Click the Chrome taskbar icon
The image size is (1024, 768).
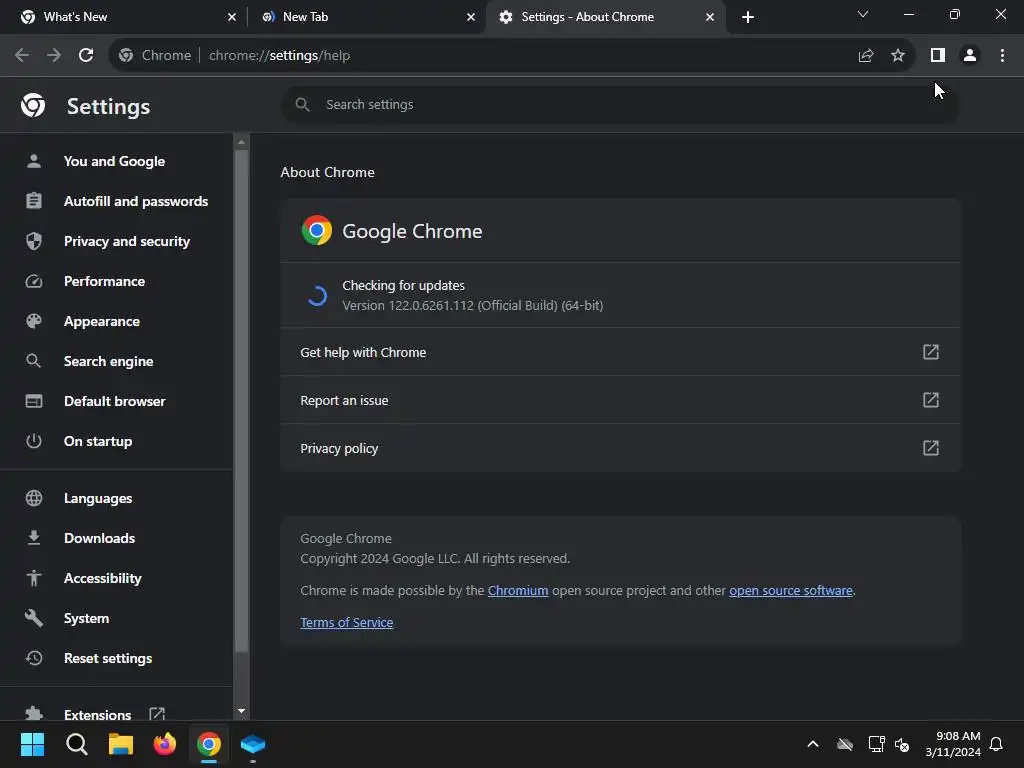pos(209,744)
